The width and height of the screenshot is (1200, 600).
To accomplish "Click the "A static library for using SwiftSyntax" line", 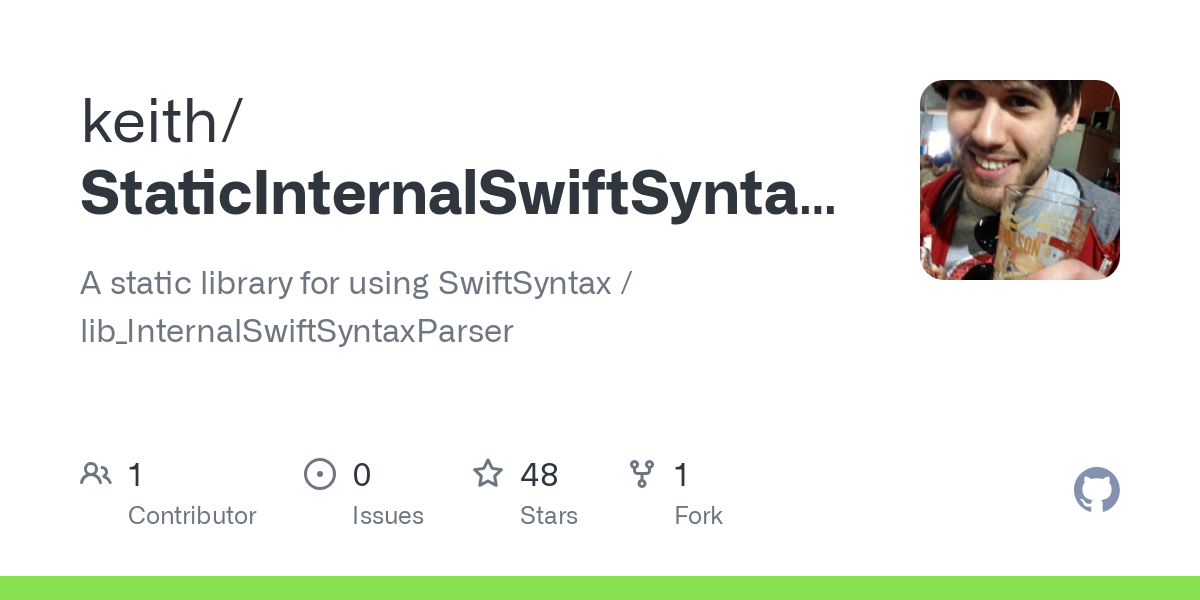I will tap(345, 284).
